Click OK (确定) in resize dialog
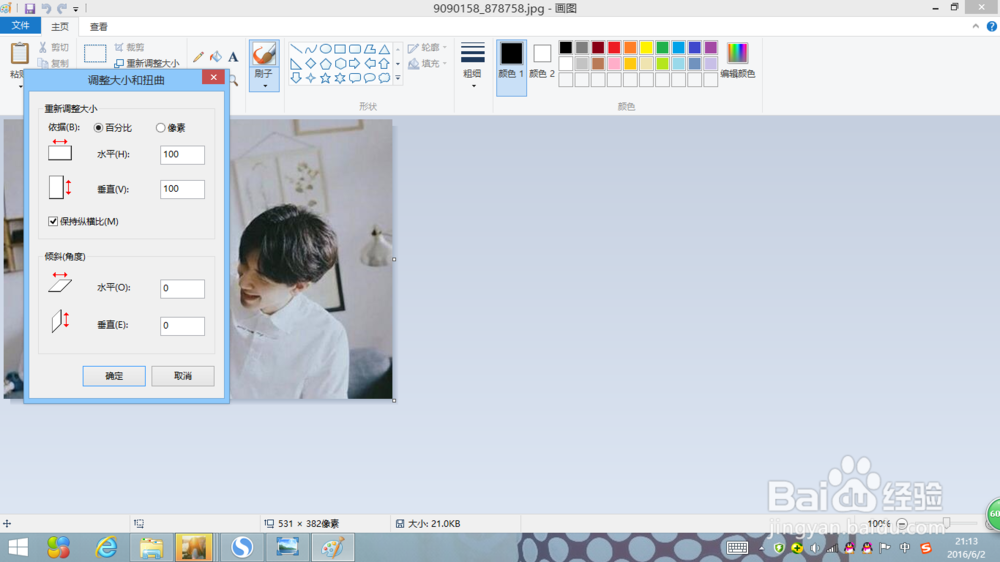Image resolution: width=1000 pixels, height=562 pixels. (x=114, y=376)
